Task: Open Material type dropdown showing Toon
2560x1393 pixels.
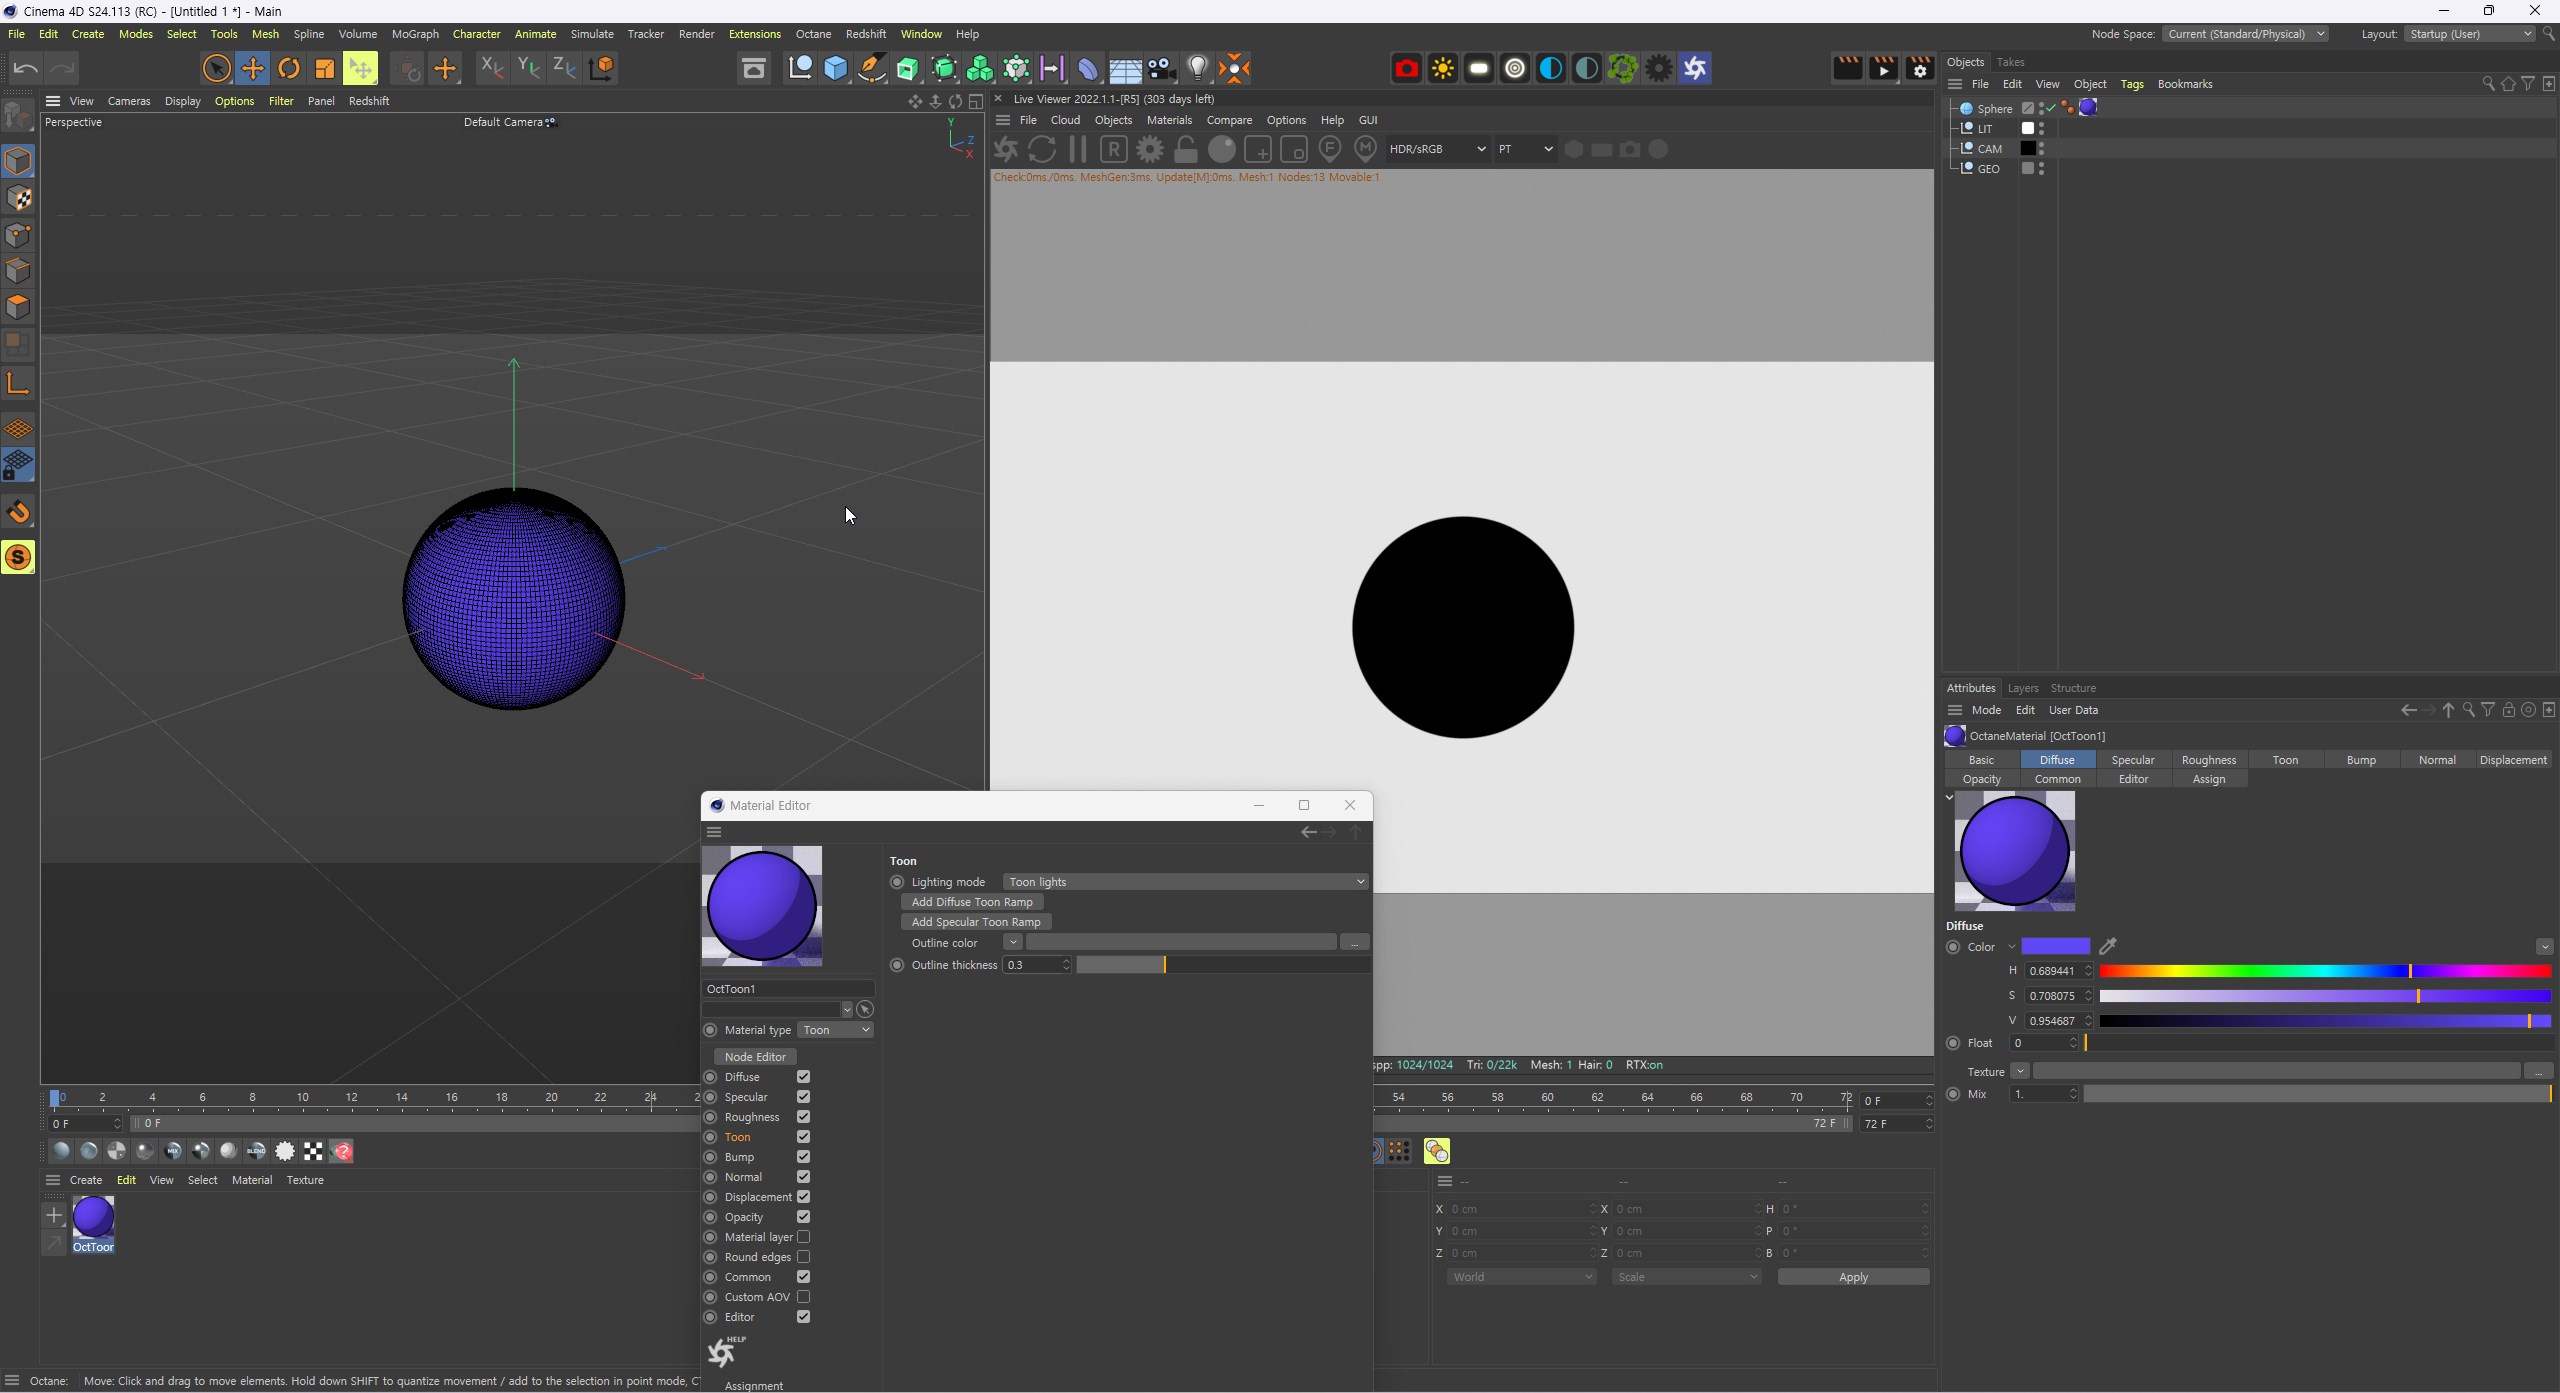Action: point(835,1029)
